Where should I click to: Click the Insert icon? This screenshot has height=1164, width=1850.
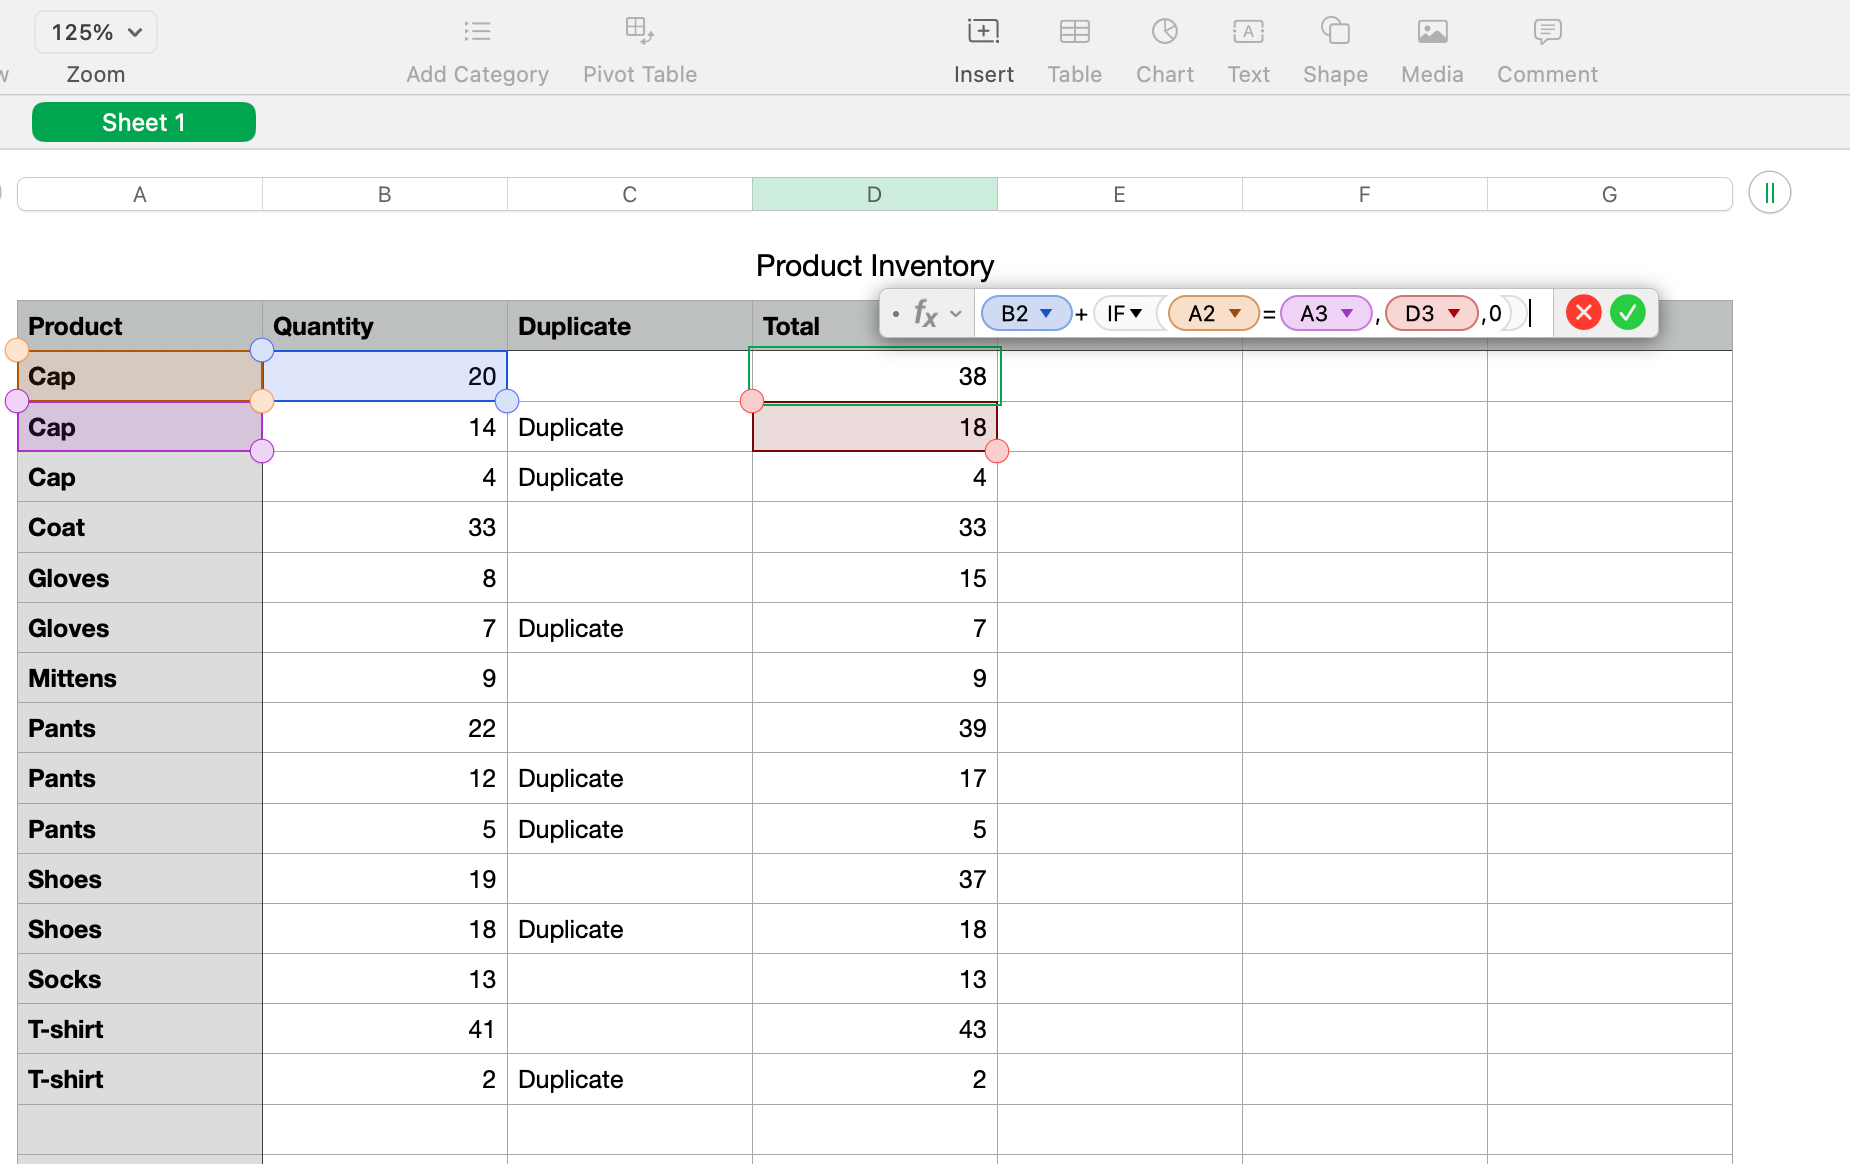coord(983,31)
